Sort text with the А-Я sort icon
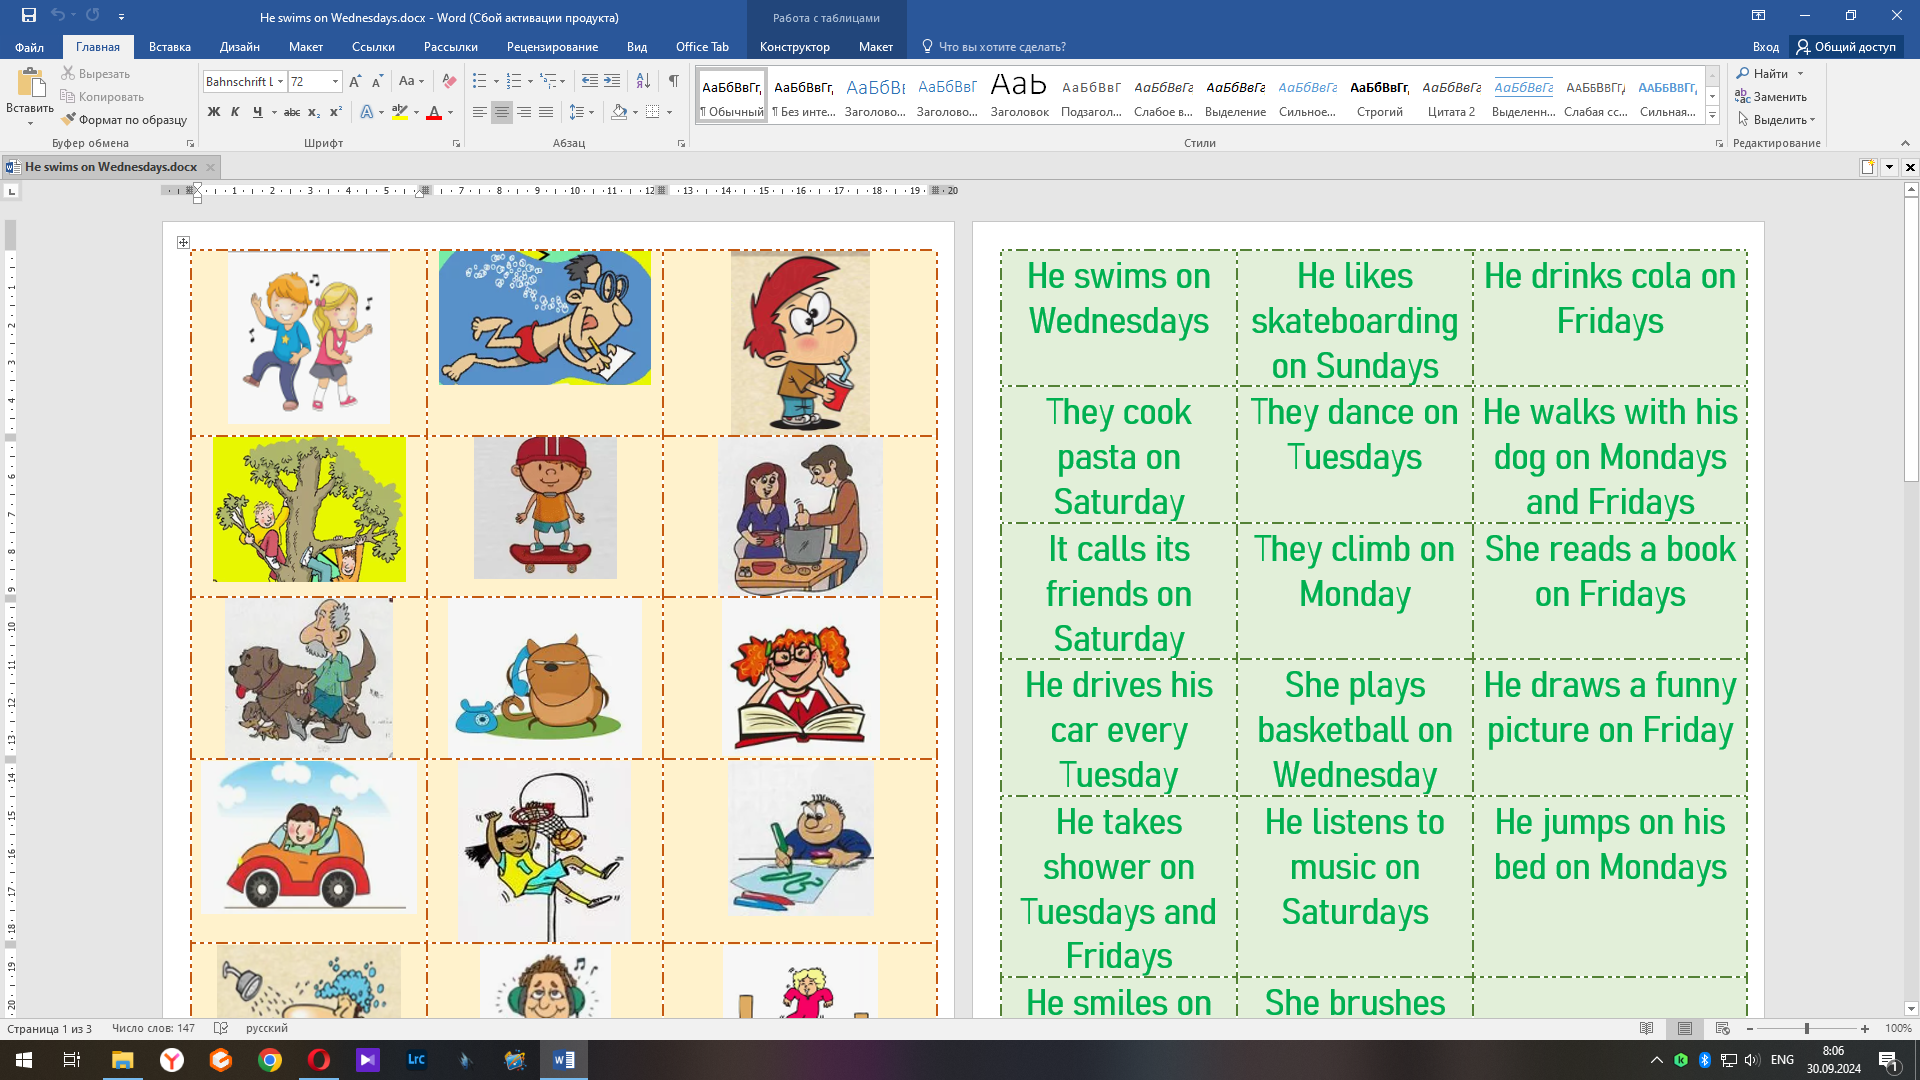The height and width of the screenshot is (1080, 1920). click(x=643, y=82)
